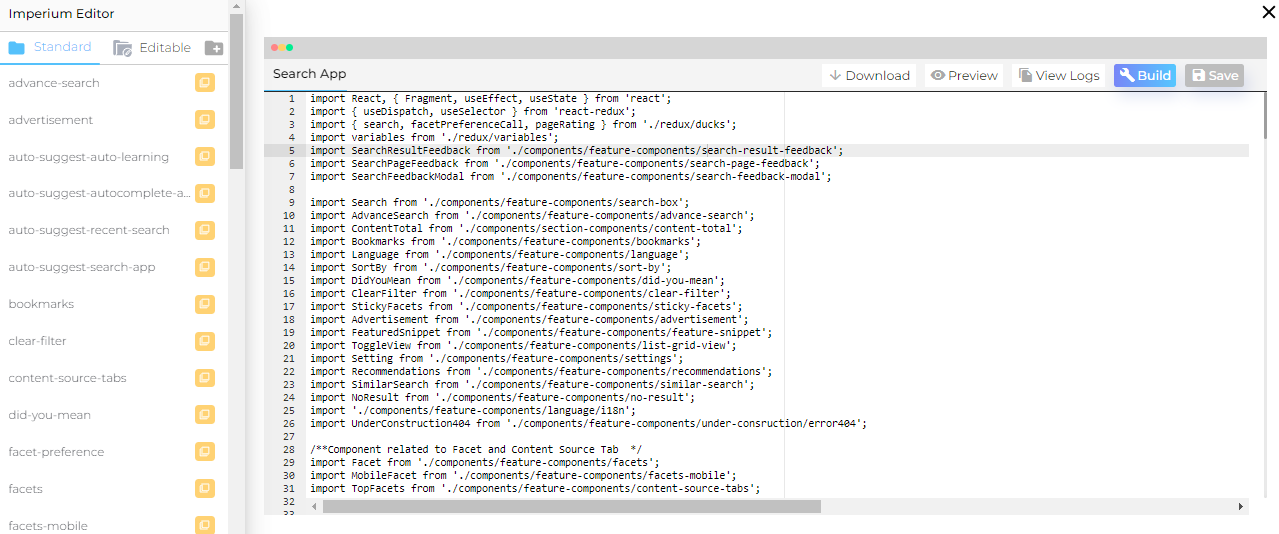Click the add new folder icon
The height and width of the screenshot is (534, 1279).
point(214,48)
